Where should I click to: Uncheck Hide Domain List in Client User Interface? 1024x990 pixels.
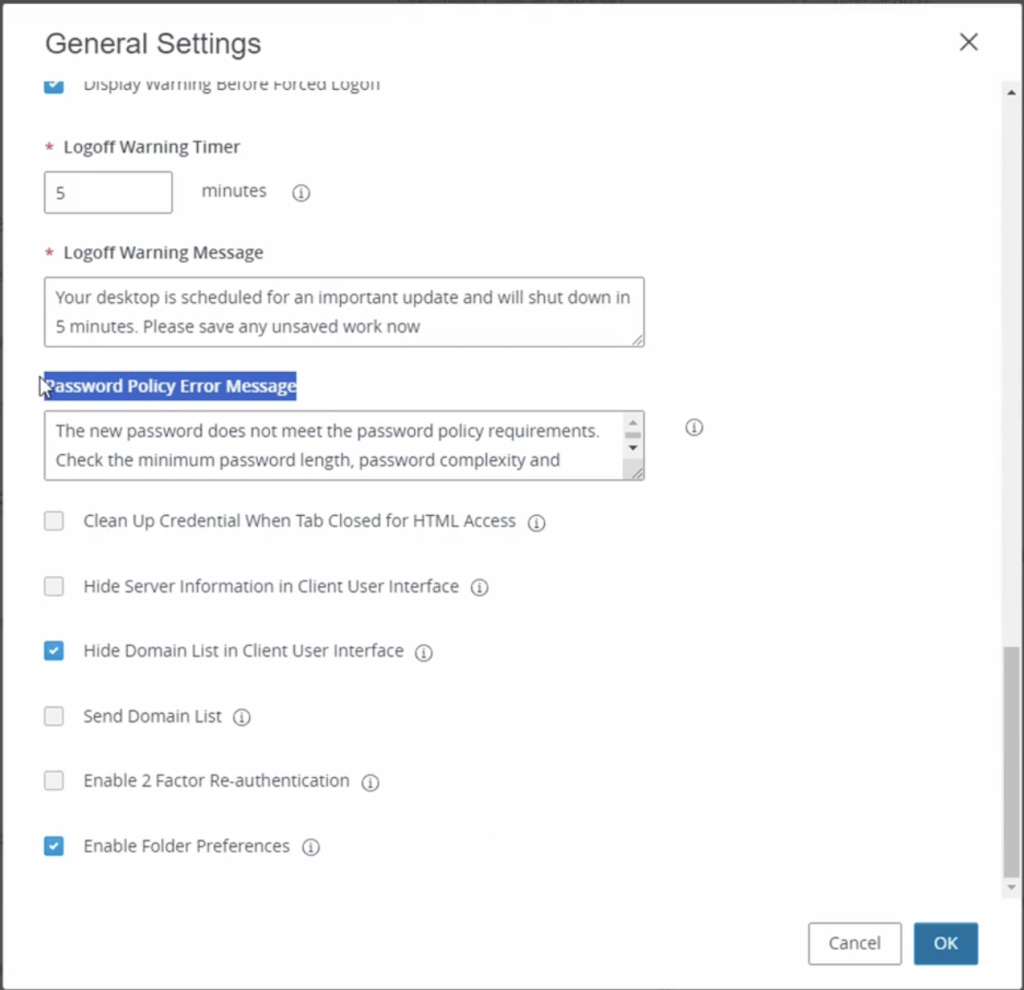54,650
